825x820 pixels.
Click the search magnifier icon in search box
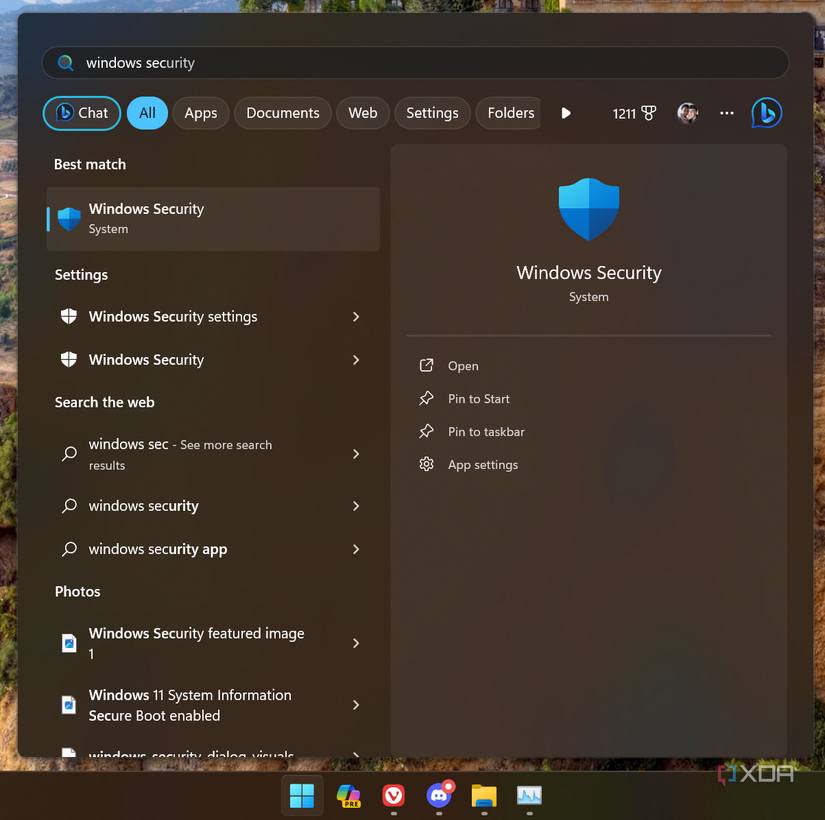pos(66,63)
